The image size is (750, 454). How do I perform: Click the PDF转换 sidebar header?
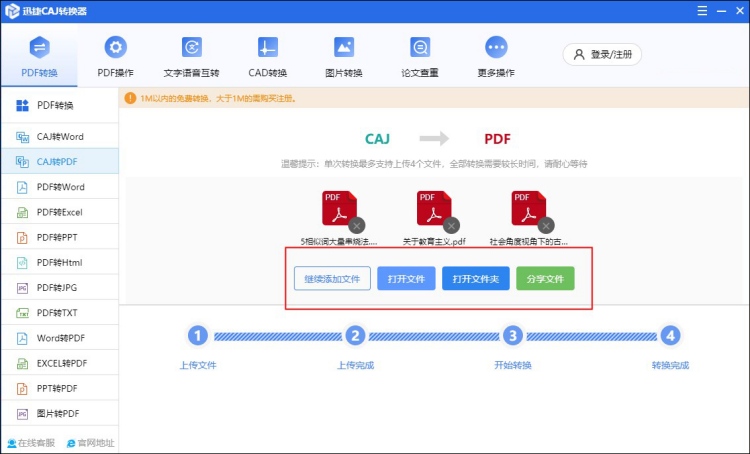point(60,105)
